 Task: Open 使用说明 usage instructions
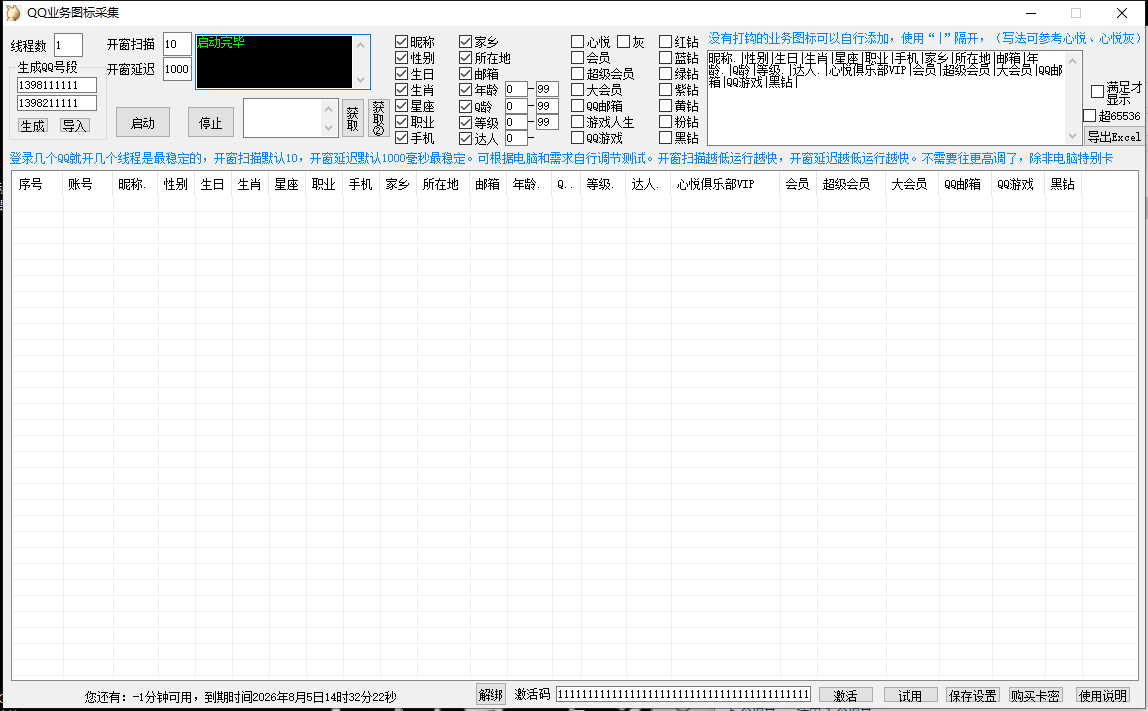click(x=1103, y=696)
